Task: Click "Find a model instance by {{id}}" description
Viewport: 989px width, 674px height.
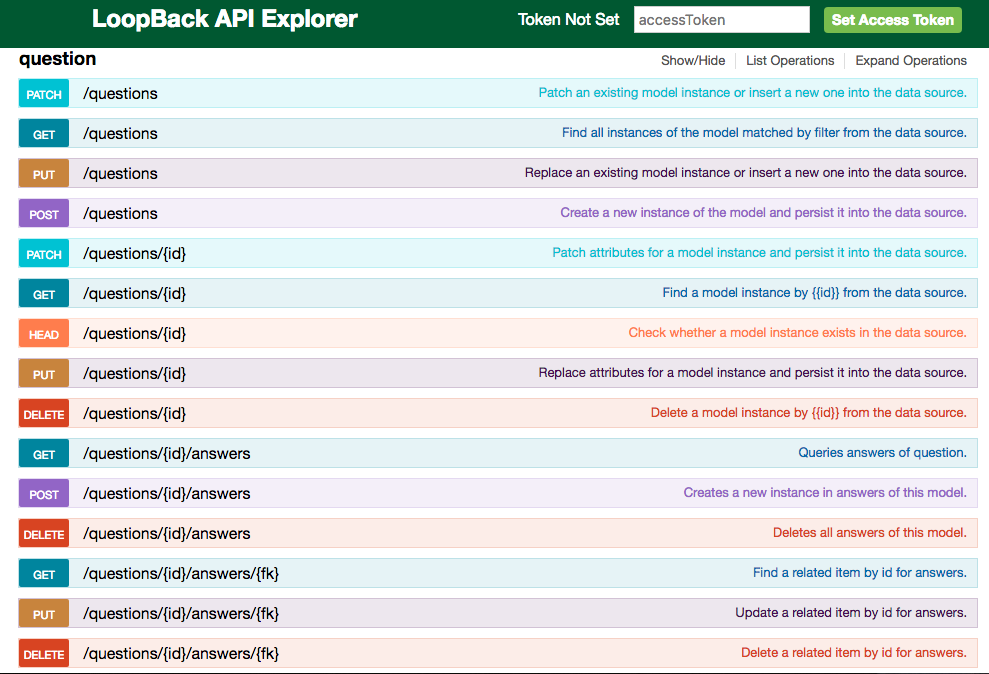Action: click(x=814, y=293)
